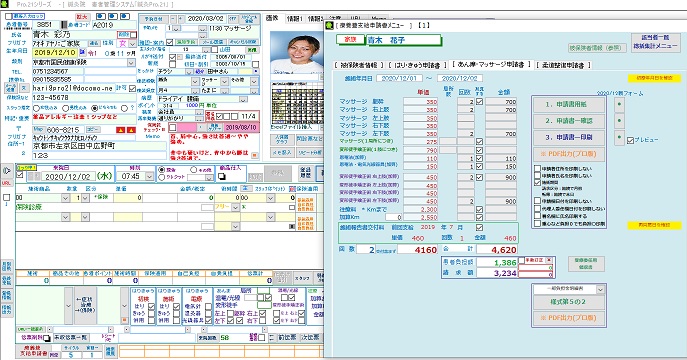Click the red X icon beside 手動訂正
The width and height of the screenshot is (687, 360).
[549, 260]
